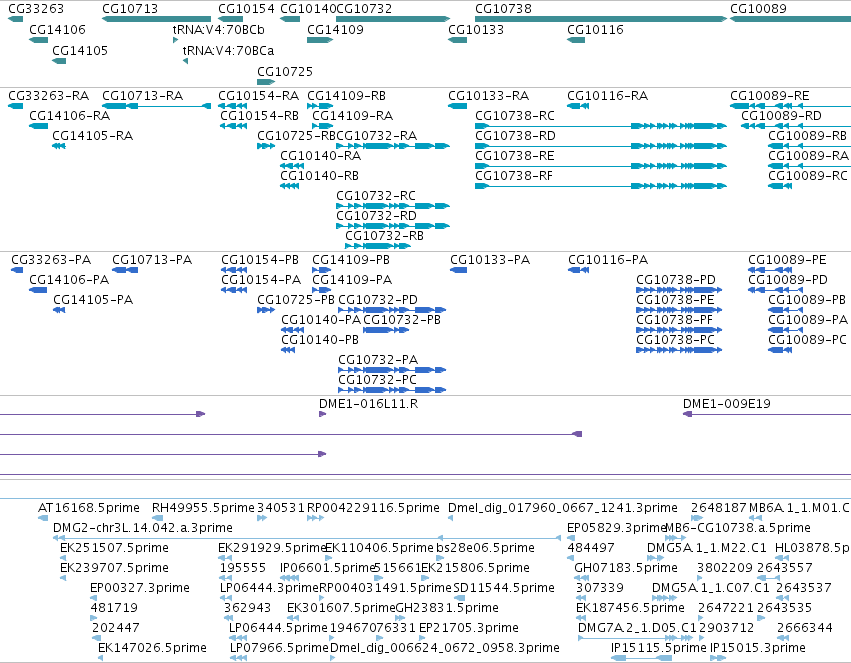Image resolution: width=851 pixels, height=663 pixels.
Task: Click EP05829.3prime feature label
Action: point(616,528)
